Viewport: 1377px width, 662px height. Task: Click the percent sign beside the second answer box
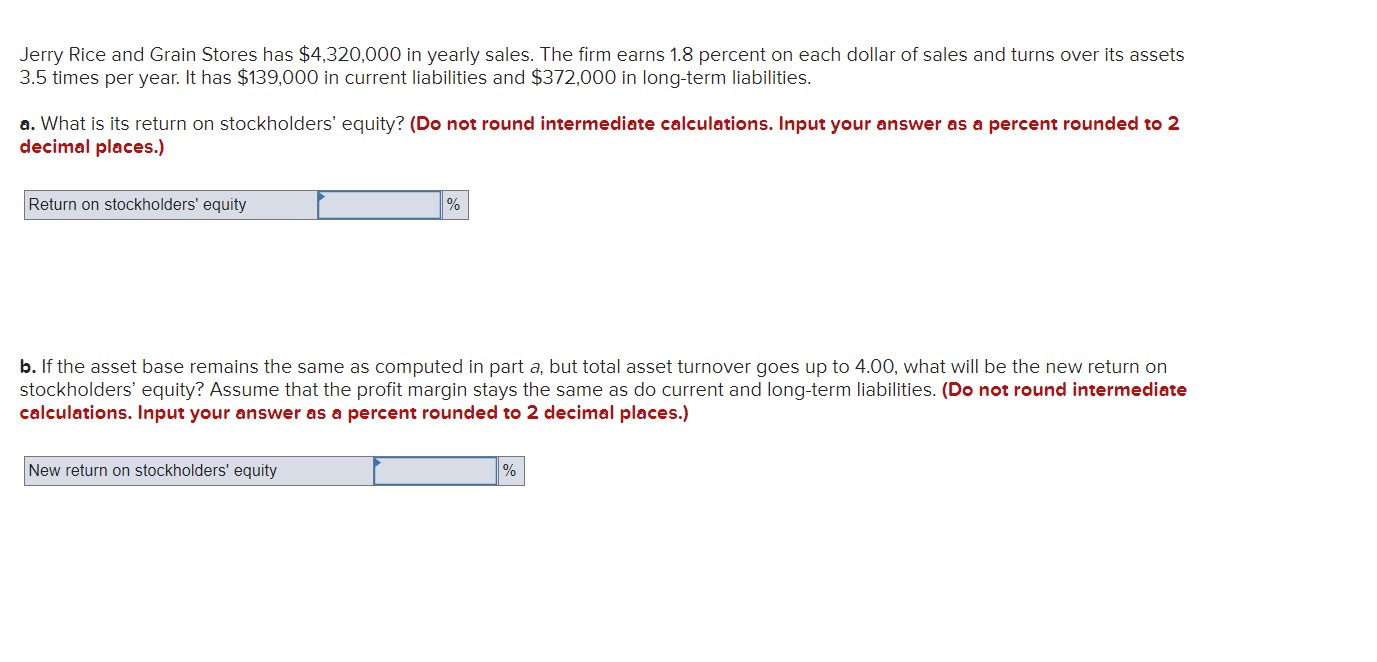pos(509,470)
